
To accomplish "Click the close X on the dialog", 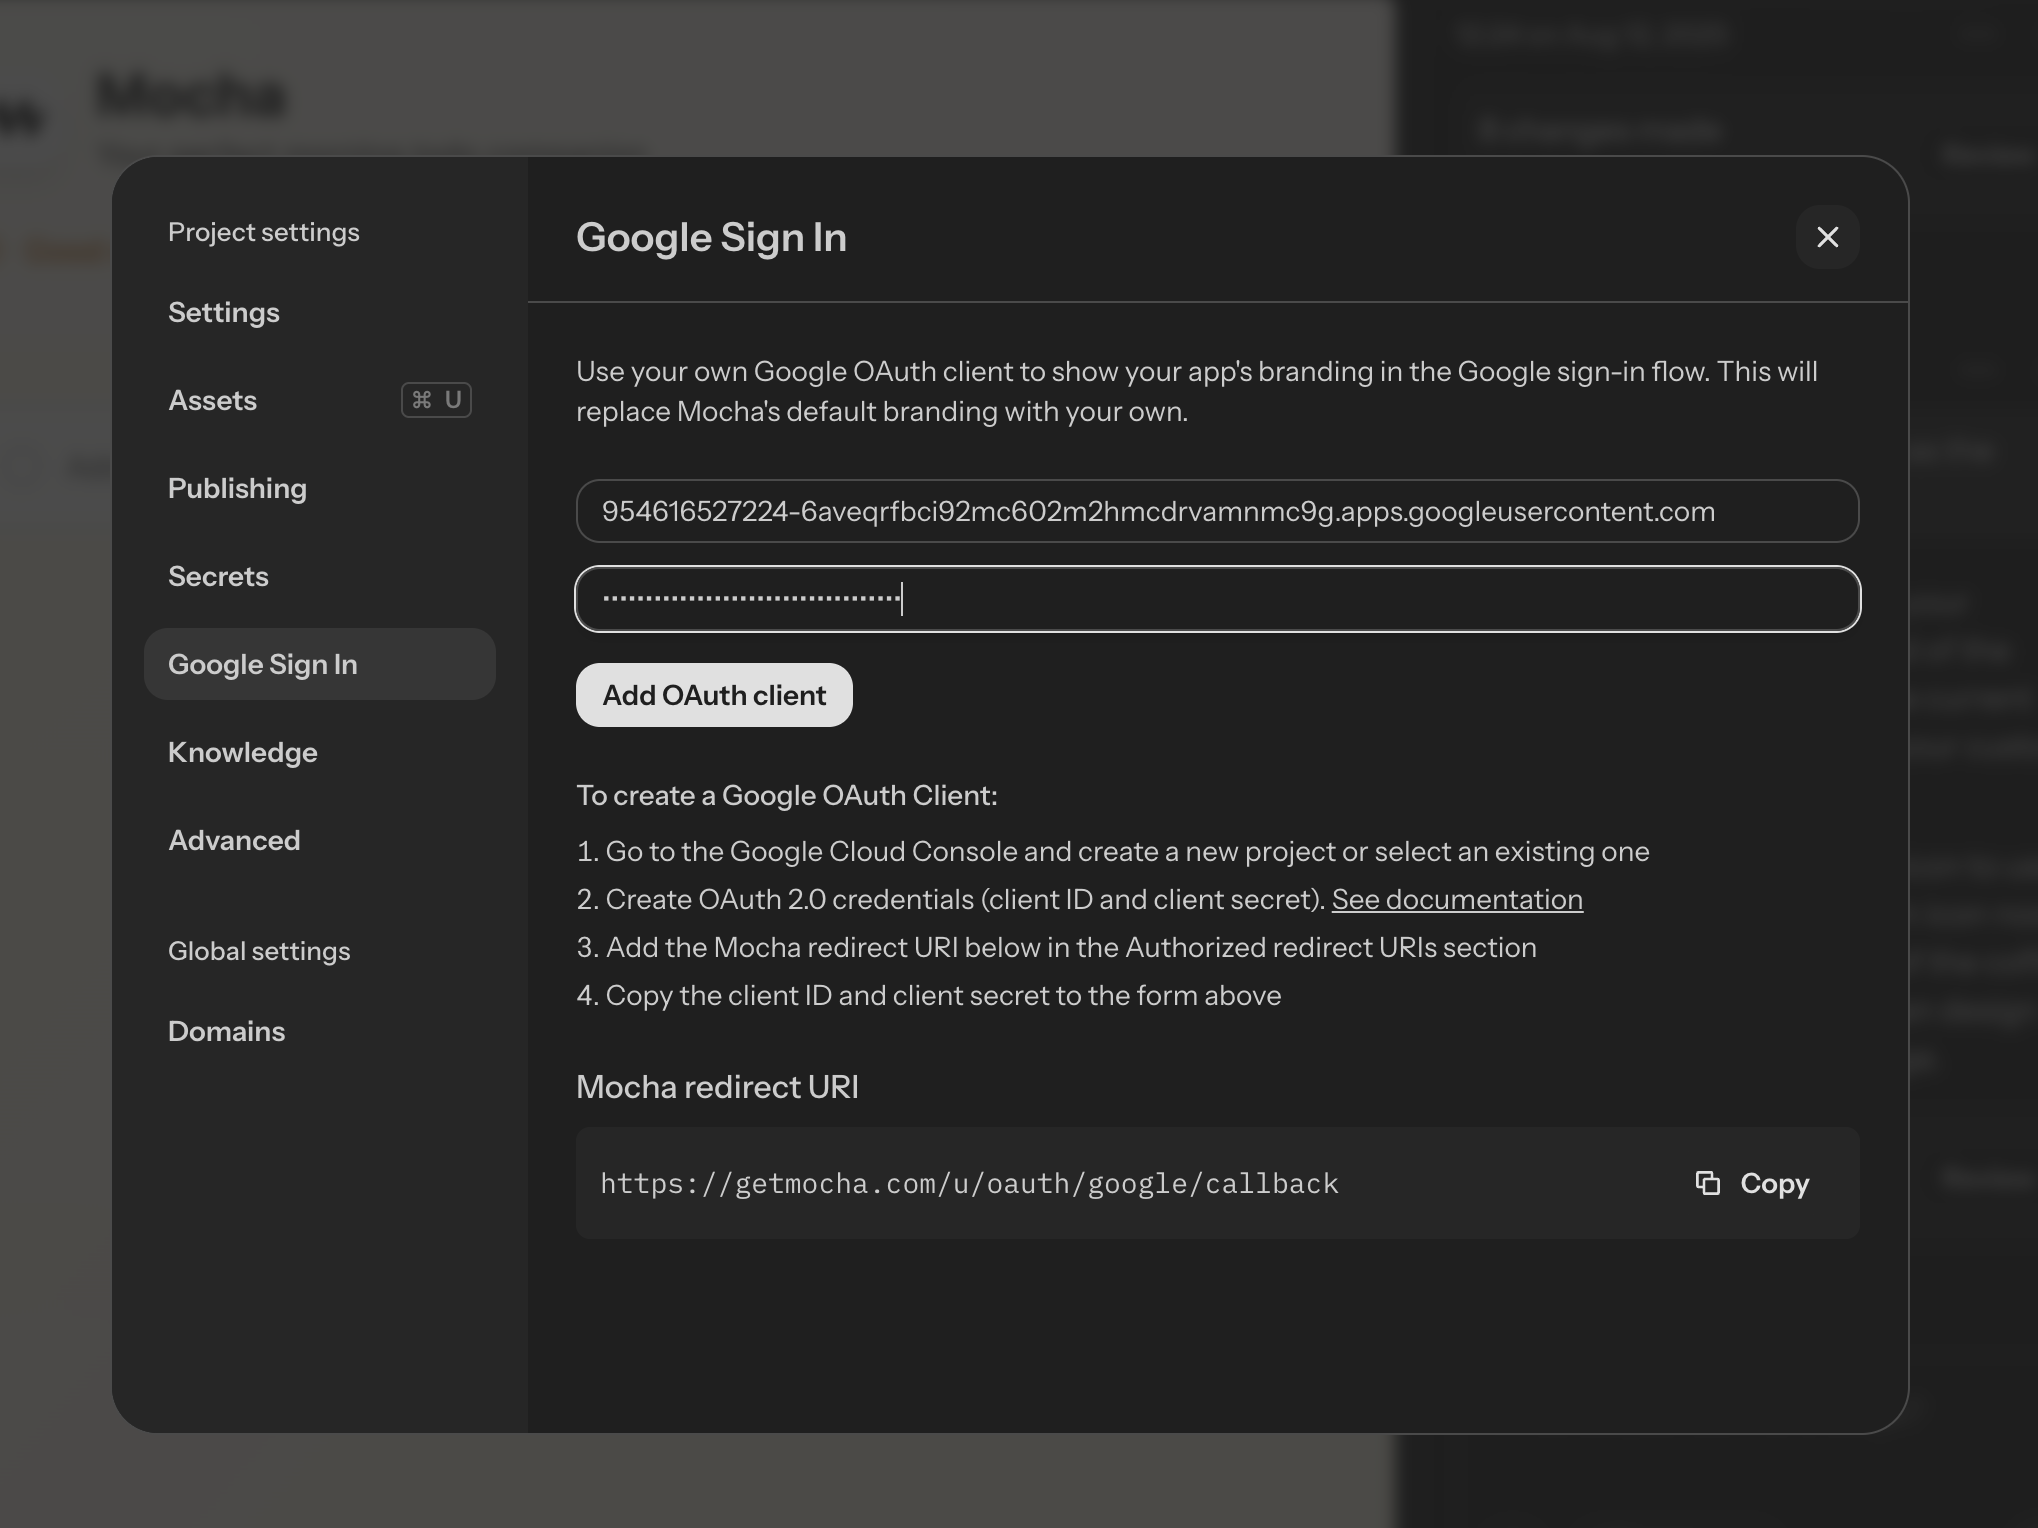I will pyautogui.click(x=1827, y=237).
